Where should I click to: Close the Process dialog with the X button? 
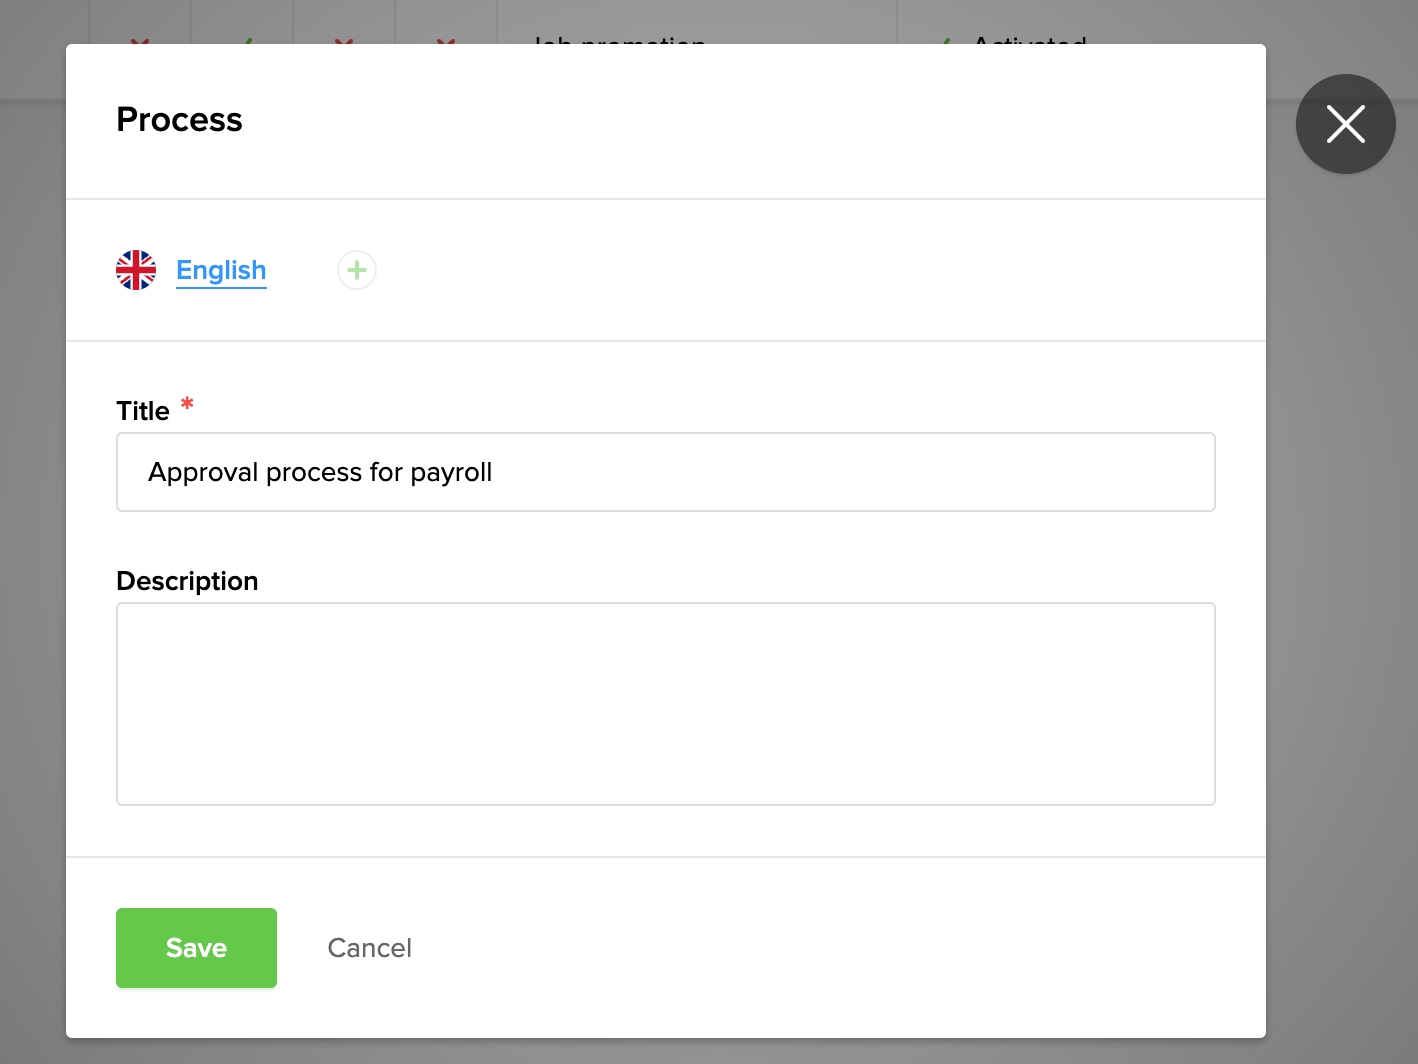pyautogui.click(x=1345, y=124)
